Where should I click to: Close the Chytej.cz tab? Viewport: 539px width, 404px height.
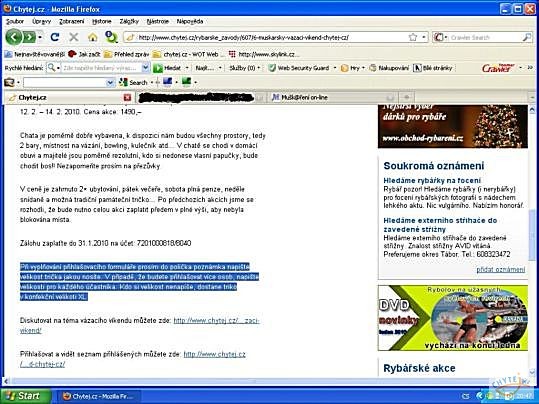(127, 98)
